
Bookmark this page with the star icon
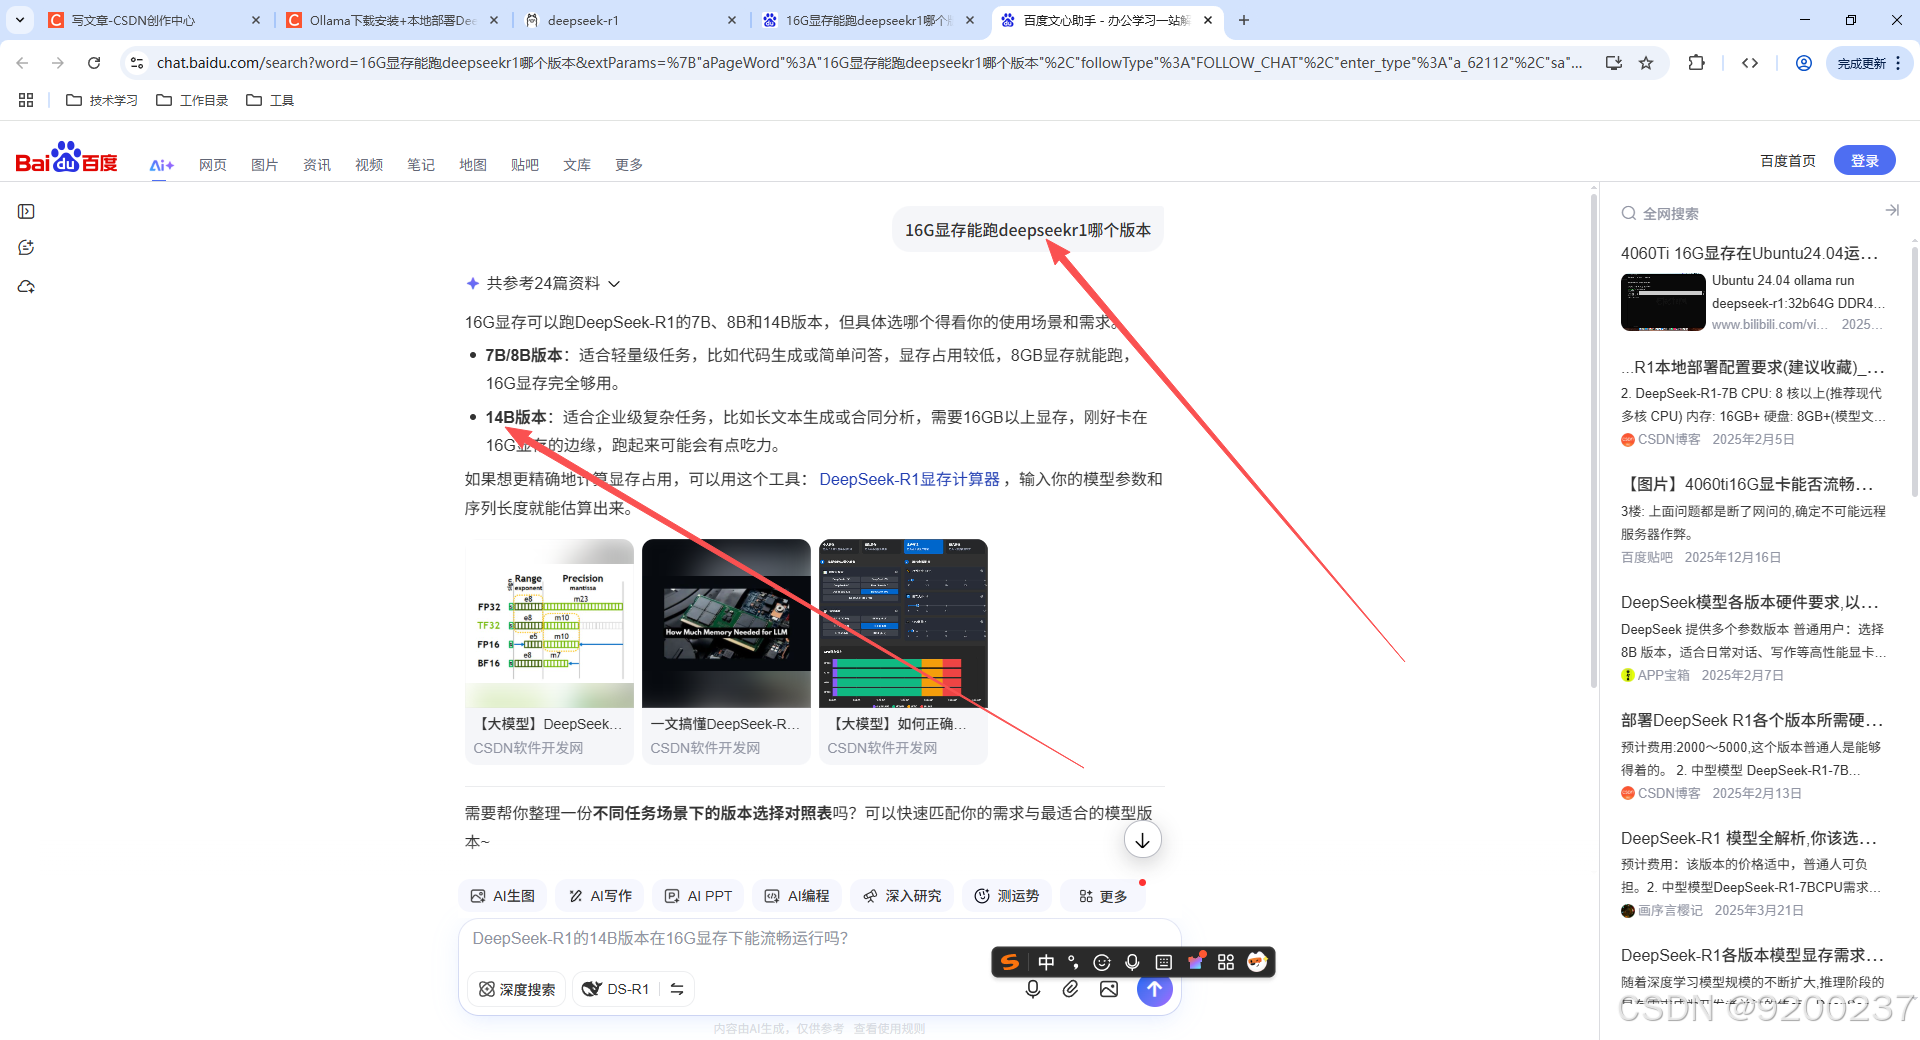pyautogui.click(x=1646, y=63)
